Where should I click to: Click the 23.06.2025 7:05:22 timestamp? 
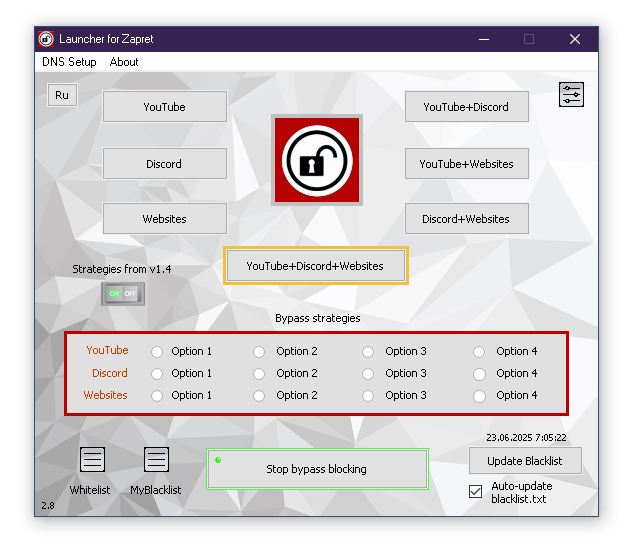pos(526,437)
